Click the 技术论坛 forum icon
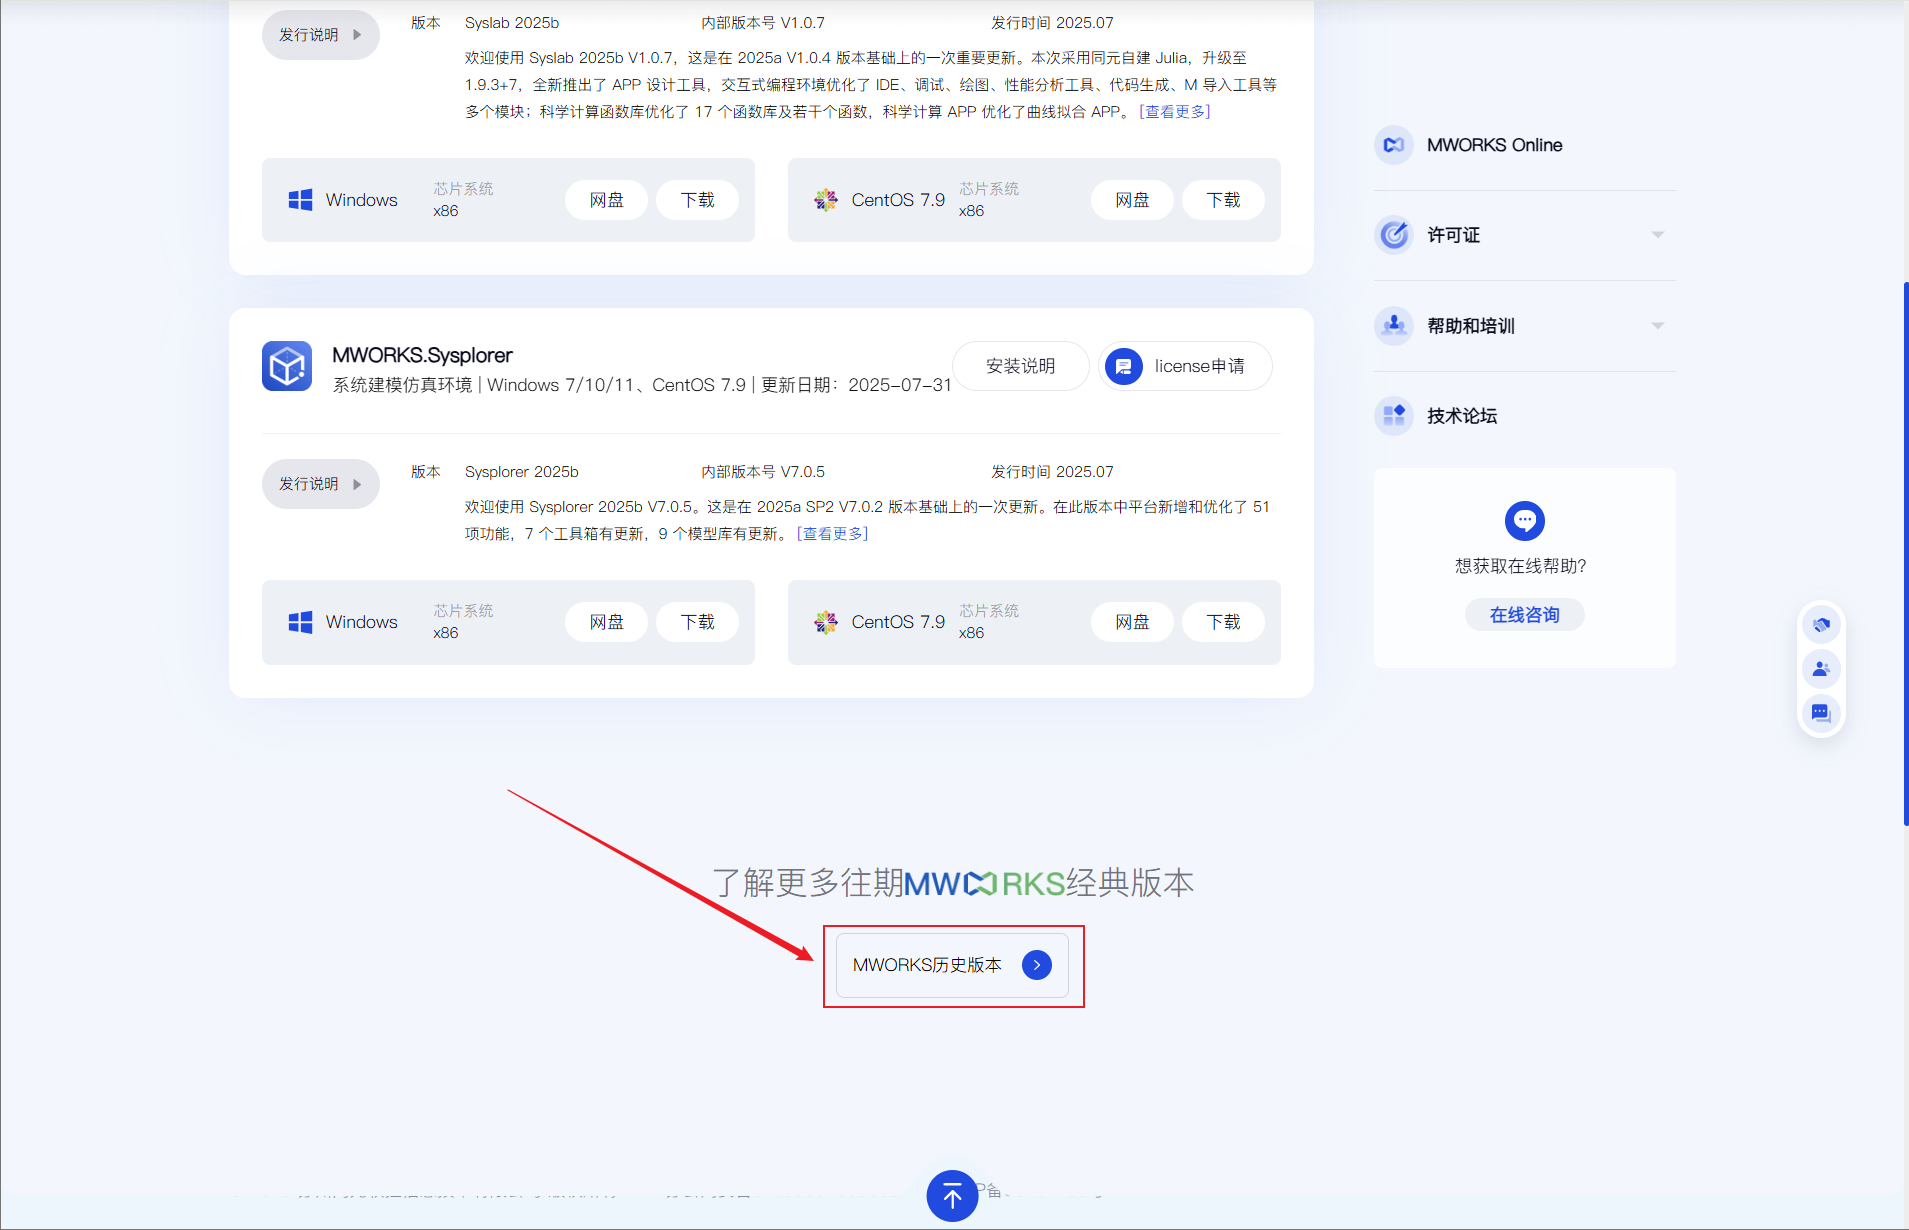The height and width of the screenshot is (1230, 1909). pos(1393,415)
